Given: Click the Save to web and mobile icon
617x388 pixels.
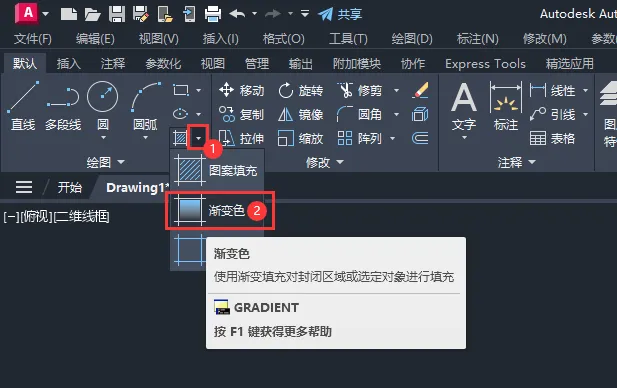Looking at the screenshot, I should (189, 15).
